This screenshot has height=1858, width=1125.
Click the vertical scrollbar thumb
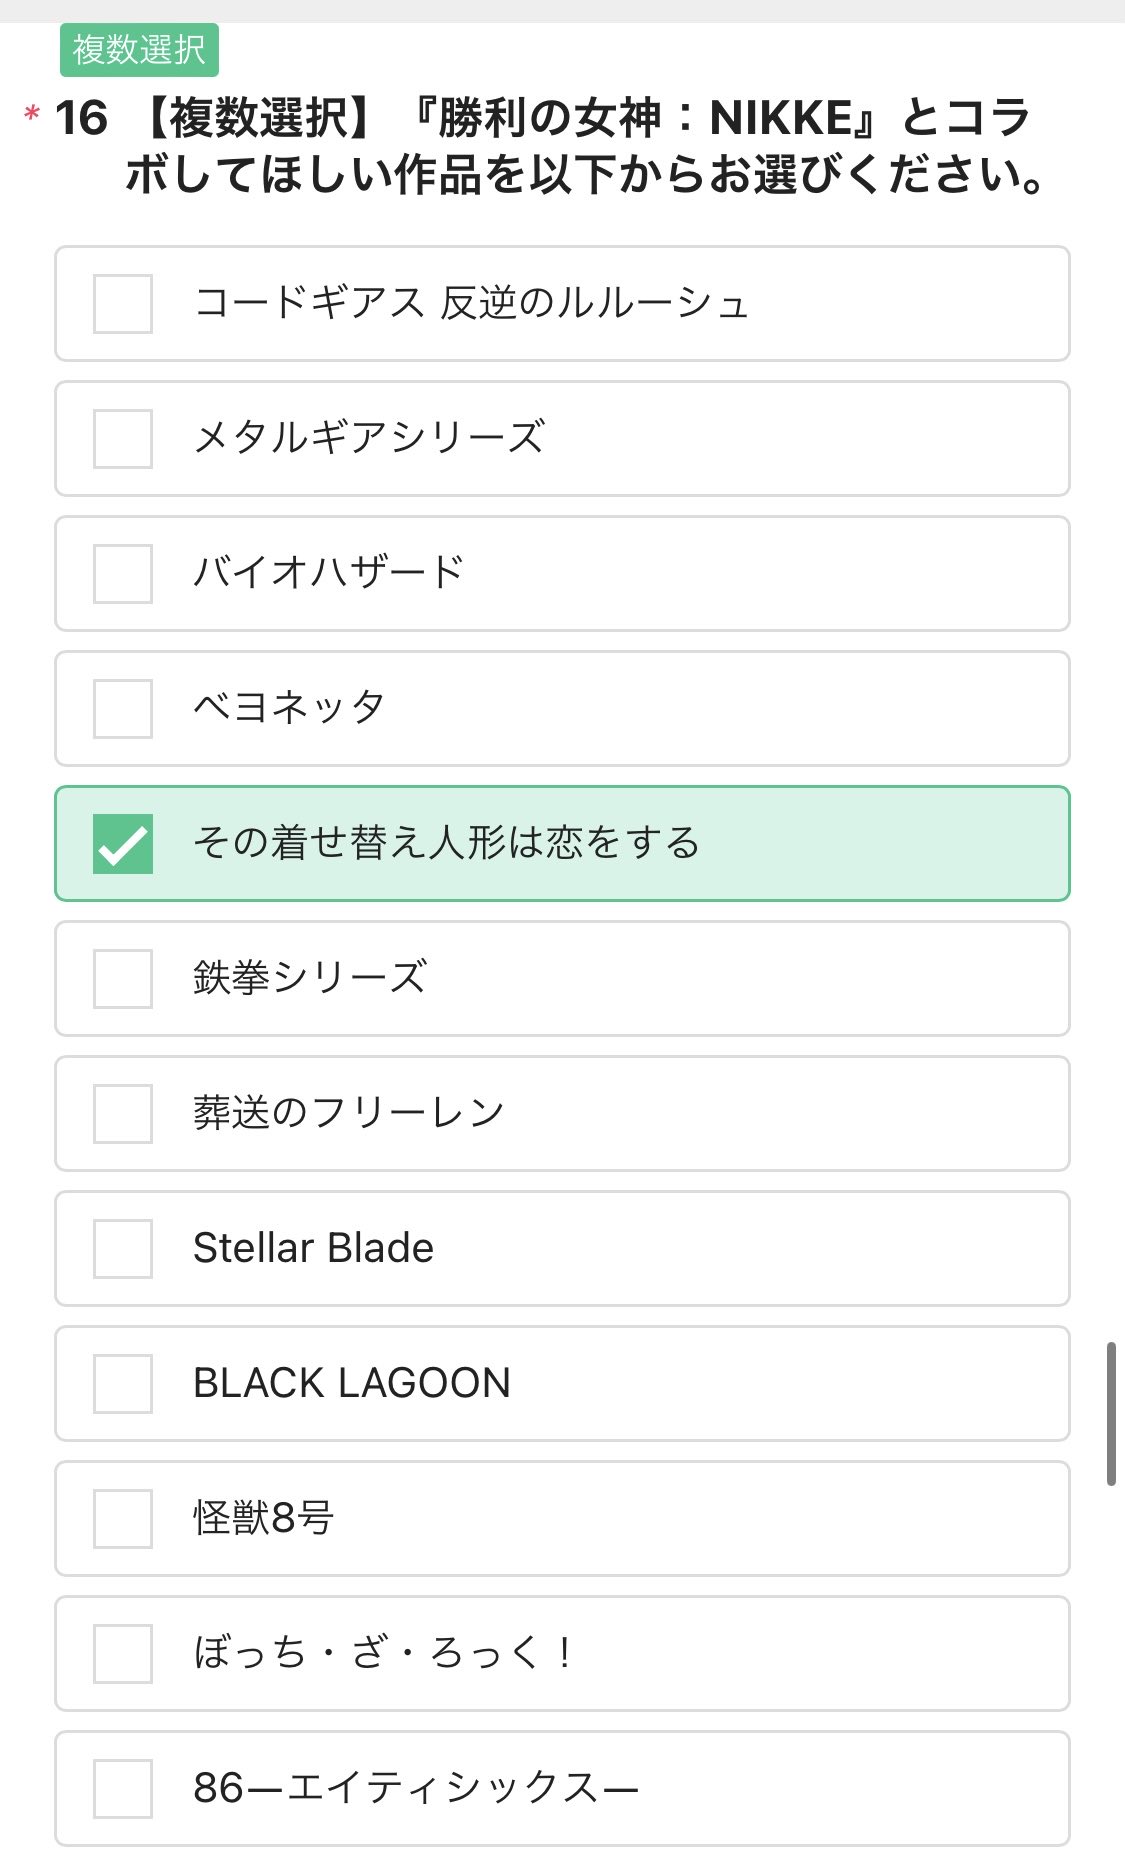[x=1111, y=1415]
